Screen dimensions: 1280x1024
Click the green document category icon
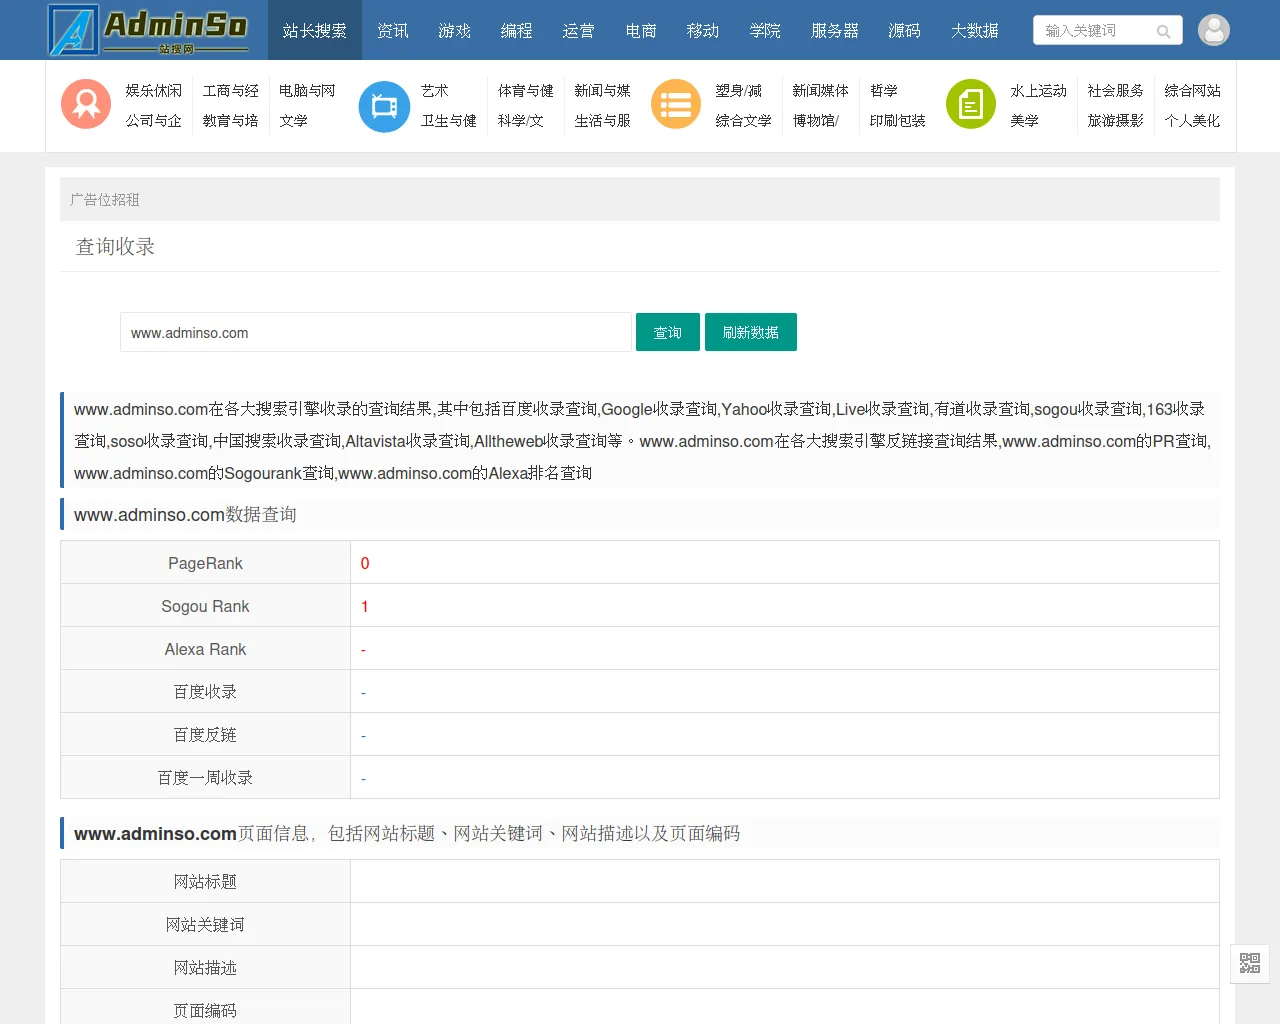click(x=970, y=104)
